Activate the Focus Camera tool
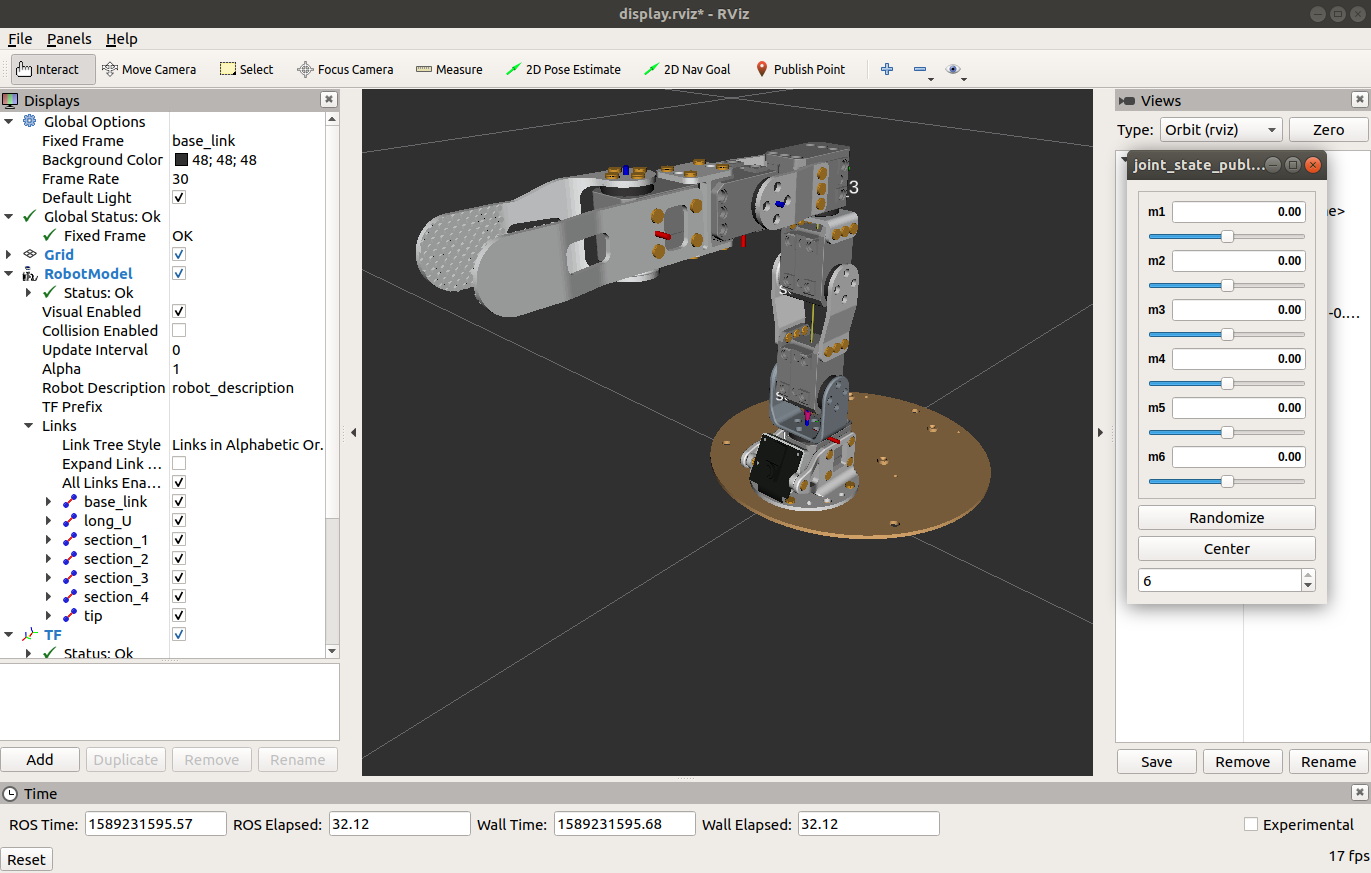The image size is (1371, 873). click(345, 69)
